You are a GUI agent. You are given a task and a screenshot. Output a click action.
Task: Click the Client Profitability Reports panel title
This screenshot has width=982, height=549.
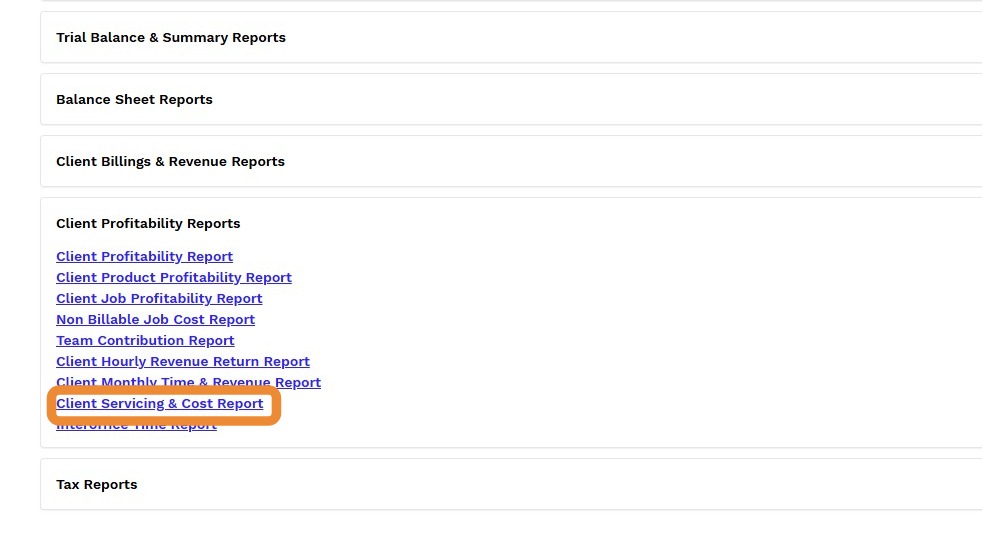point(148,224)
